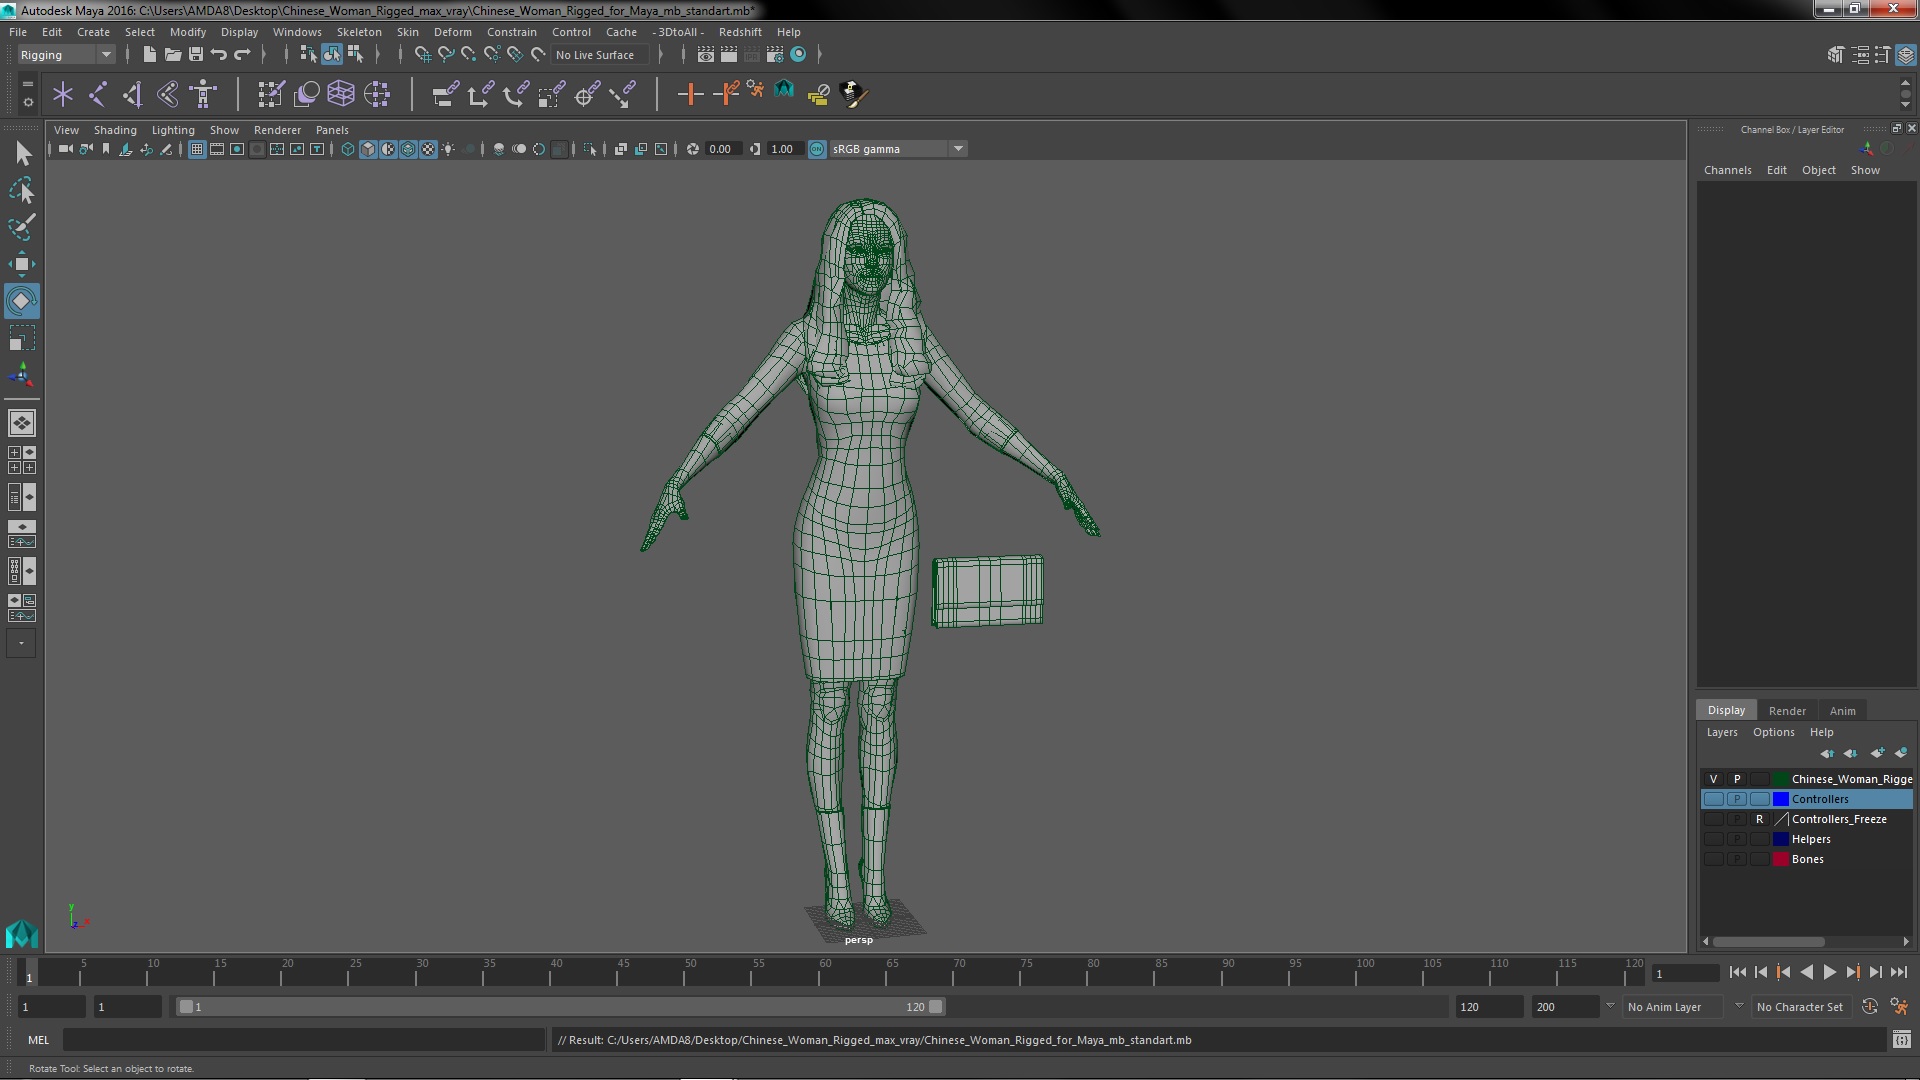
Task: Toggle visibility of Chinese_Woman_Rigged layer
Action: pos(1714,779)
